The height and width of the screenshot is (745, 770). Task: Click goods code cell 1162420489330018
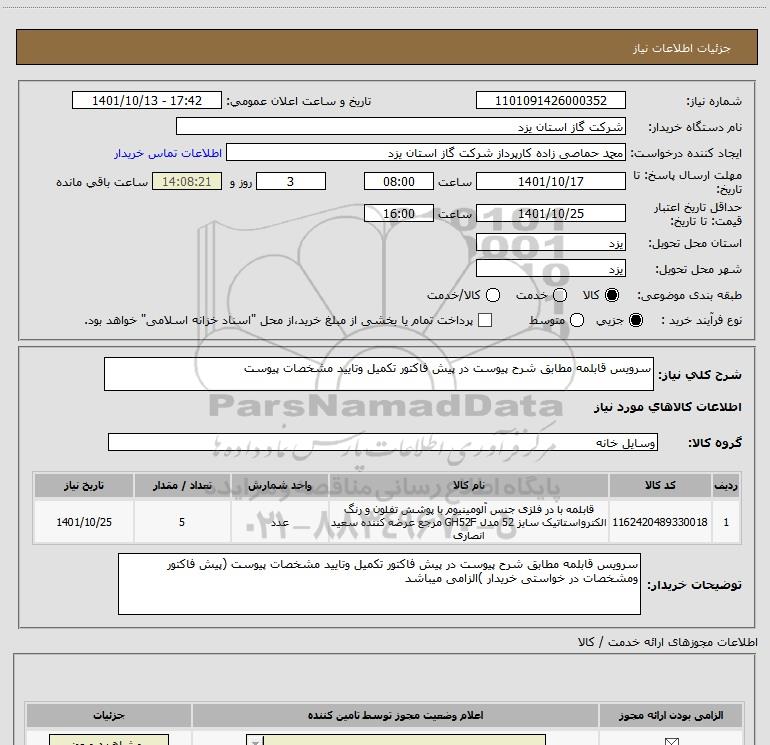(x=660, y=522)
